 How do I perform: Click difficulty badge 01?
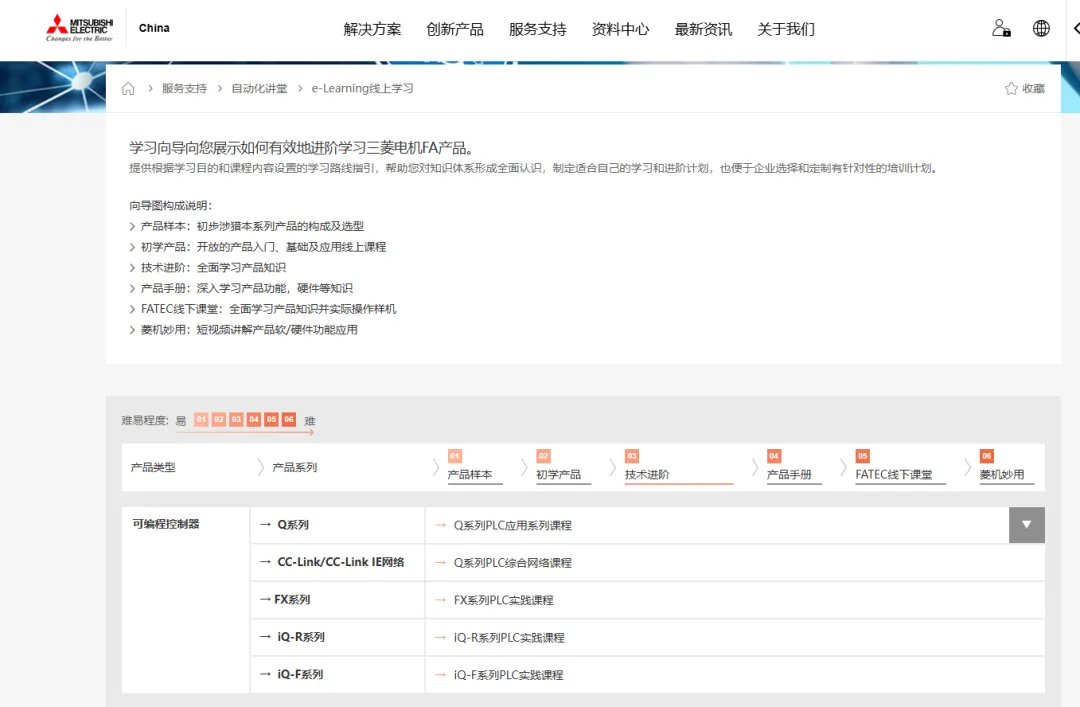click(x=201, y=419)
